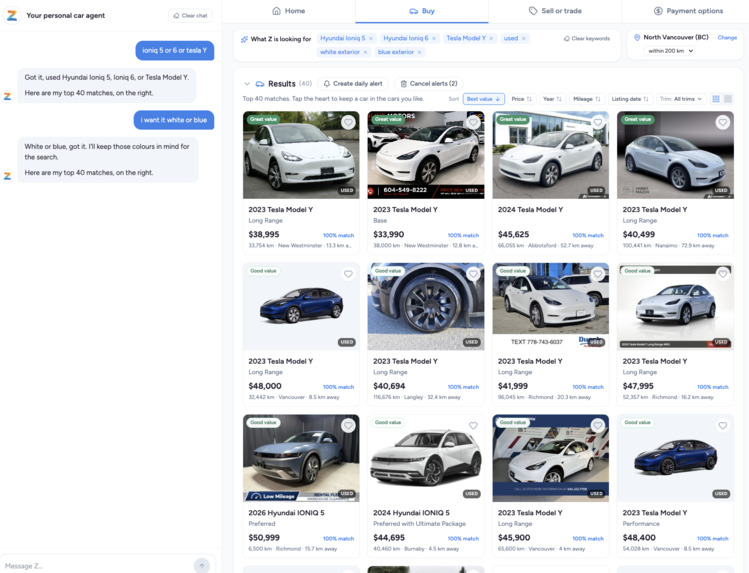Sort results by Mileage
Viewport: 749px width, 573px height.
coord(587,99)
